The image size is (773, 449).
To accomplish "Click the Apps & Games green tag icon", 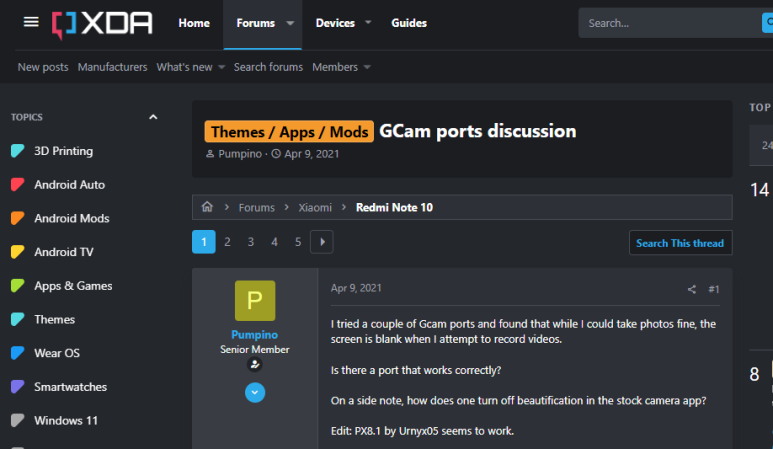I will [x=17, y=286].
